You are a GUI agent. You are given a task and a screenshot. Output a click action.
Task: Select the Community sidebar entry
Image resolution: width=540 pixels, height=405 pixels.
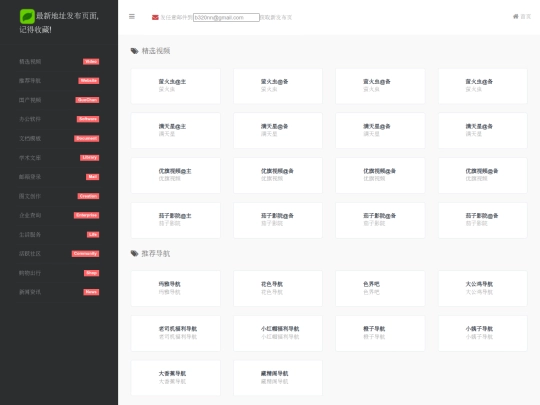click(x=59, y=254)
